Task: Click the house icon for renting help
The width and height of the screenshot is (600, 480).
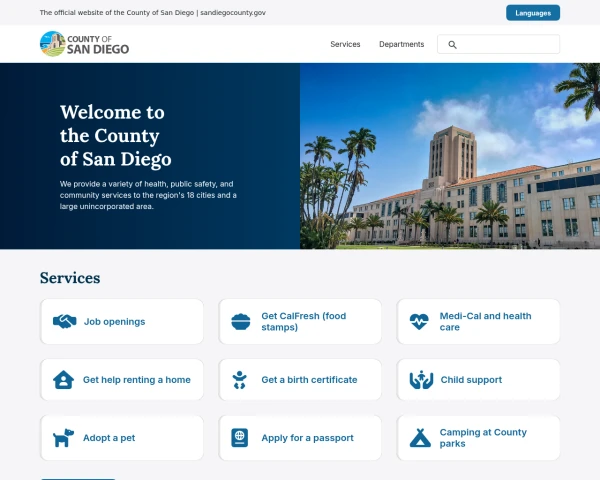Action: 64,380
